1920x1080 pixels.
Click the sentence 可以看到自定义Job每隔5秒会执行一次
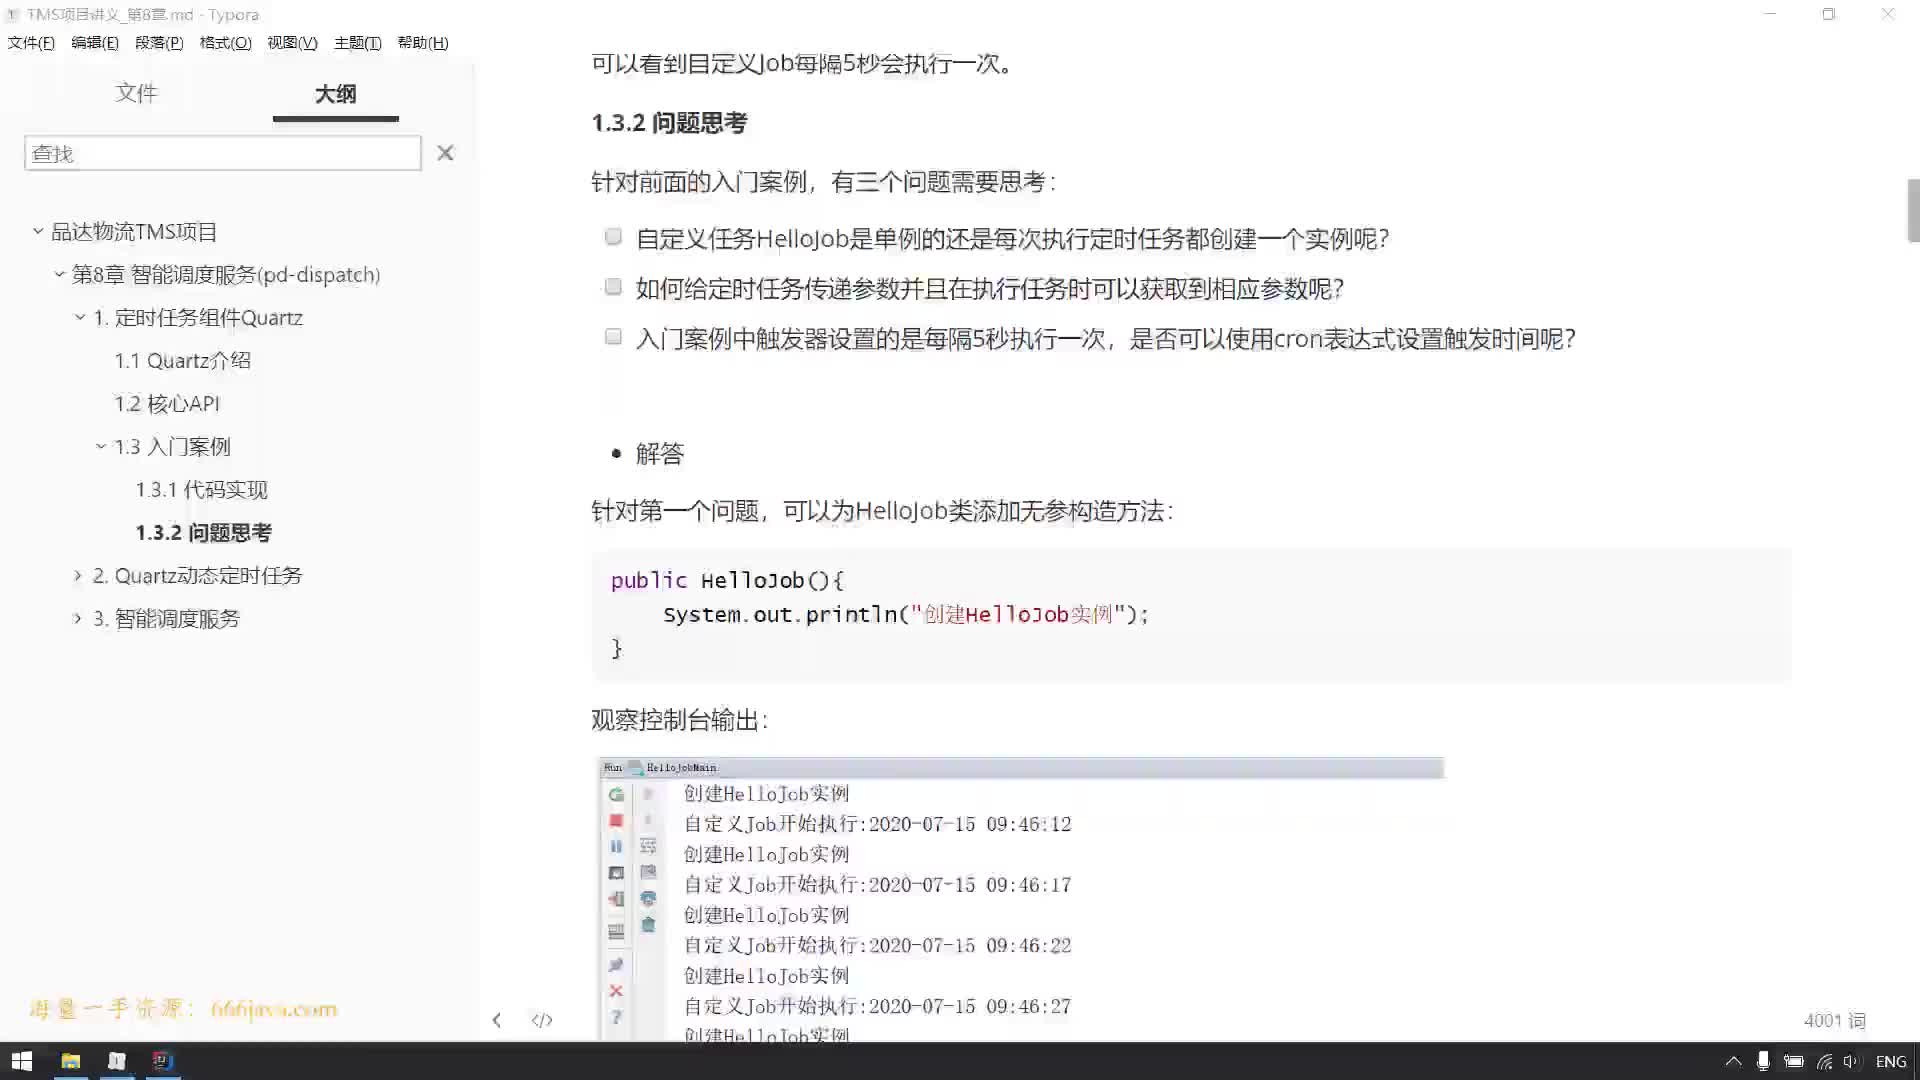(803, 64)
